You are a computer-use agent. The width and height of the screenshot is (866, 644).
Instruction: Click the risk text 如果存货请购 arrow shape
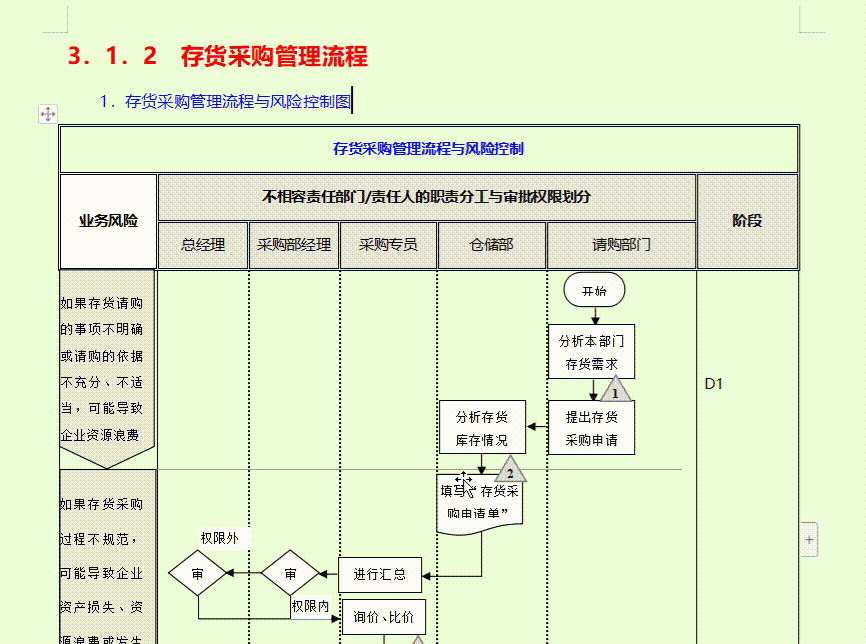[107, 369]
